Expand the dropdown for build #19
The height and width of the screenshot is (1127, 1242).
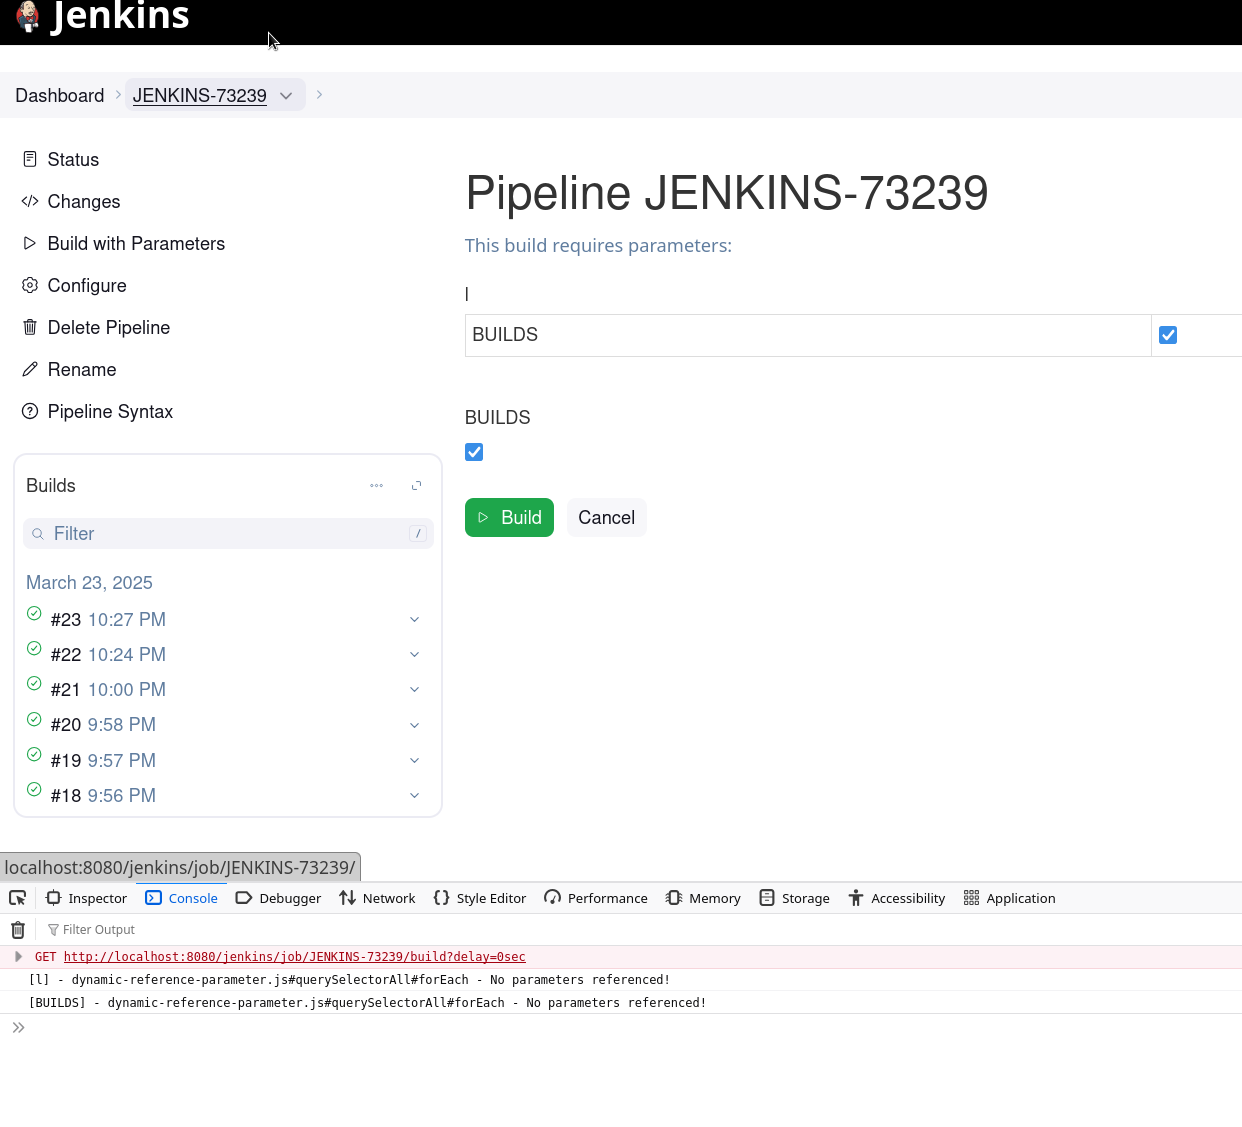414,761
